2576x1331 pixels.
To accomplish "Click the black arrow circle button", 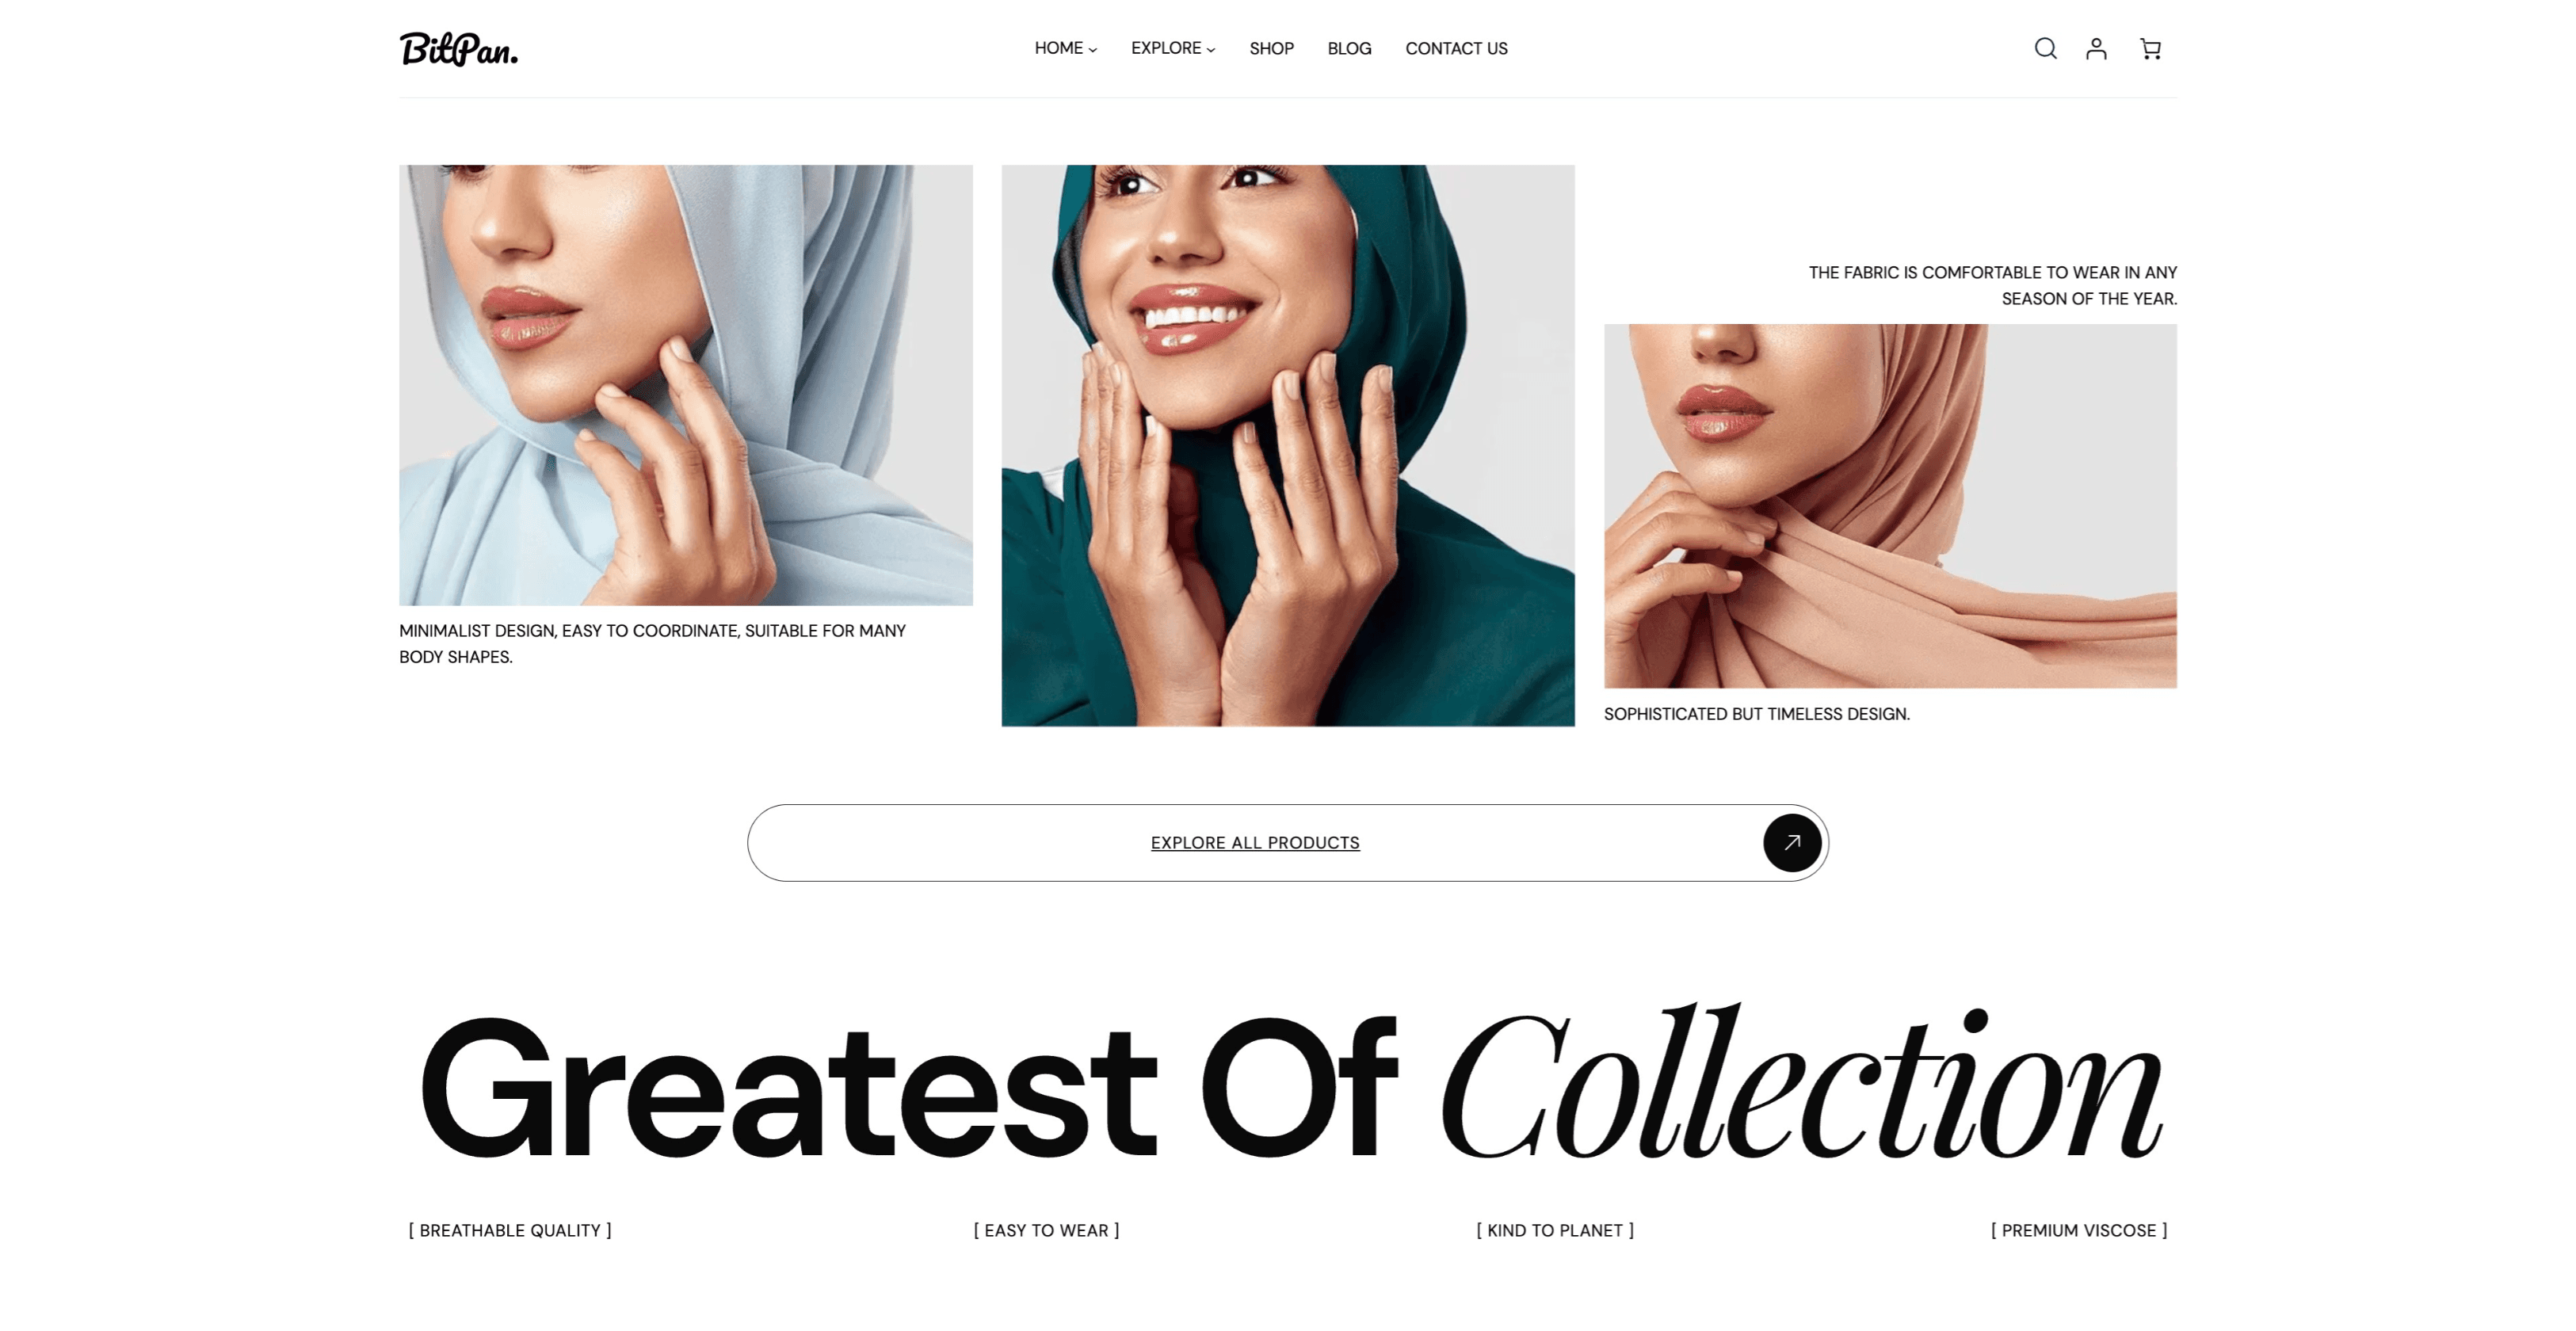I will 1791,842.
